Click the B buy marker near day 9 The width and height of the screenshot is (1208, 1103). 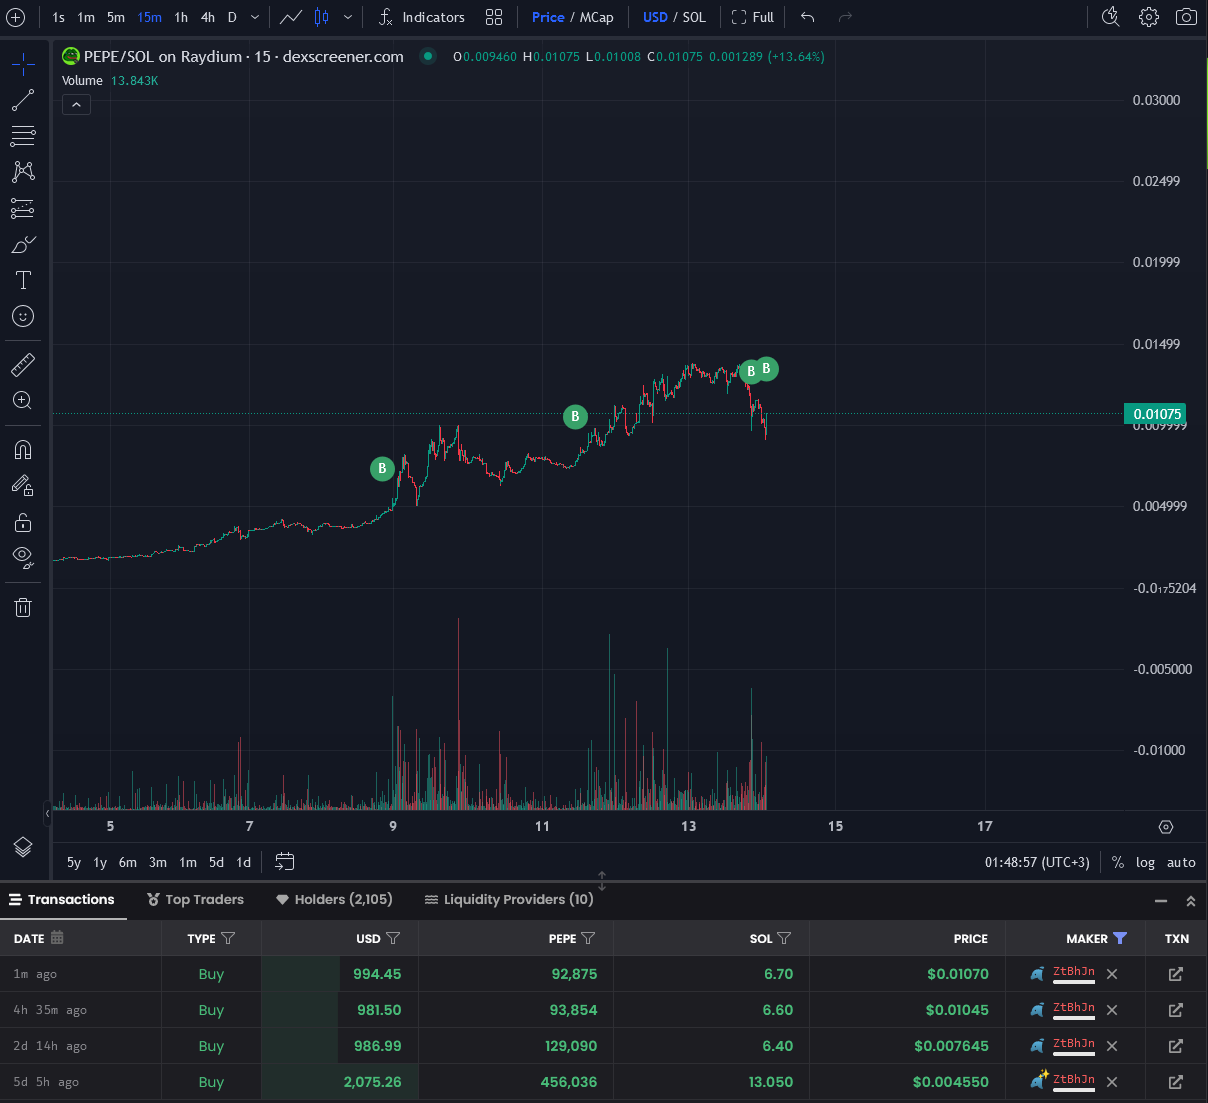(382, 468)
